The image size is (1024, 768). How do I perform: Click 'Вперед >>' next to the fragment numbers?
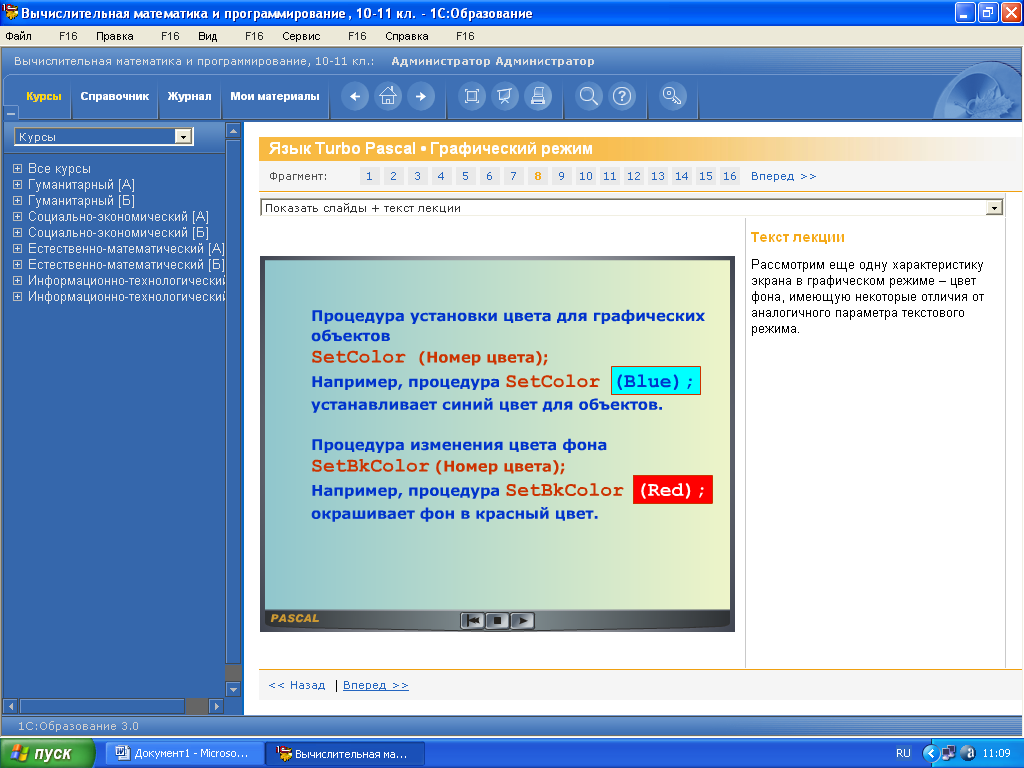coord(784,176)
